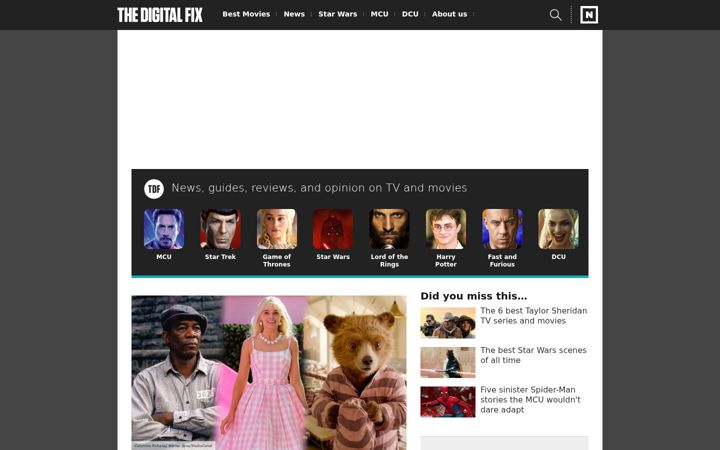Open the Harry Potter icon tile
The height and width of the screenshot is (450, 720).
coord(446,229)
